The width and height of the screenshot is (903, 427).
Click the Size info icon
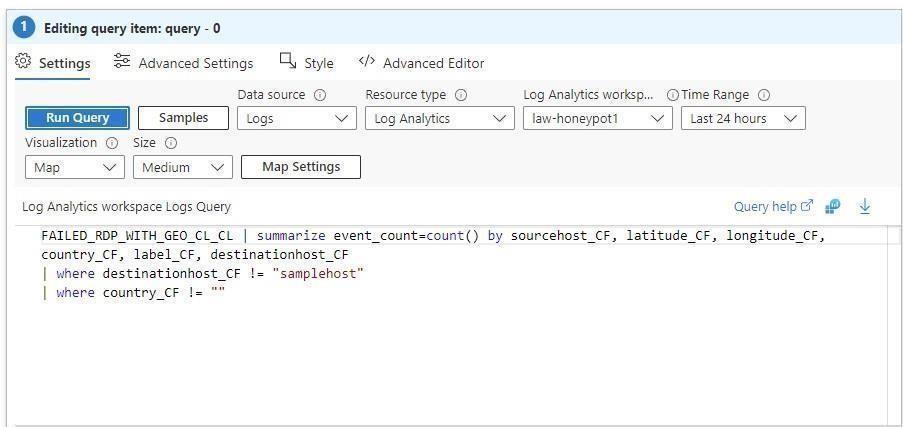pos(171,143)
